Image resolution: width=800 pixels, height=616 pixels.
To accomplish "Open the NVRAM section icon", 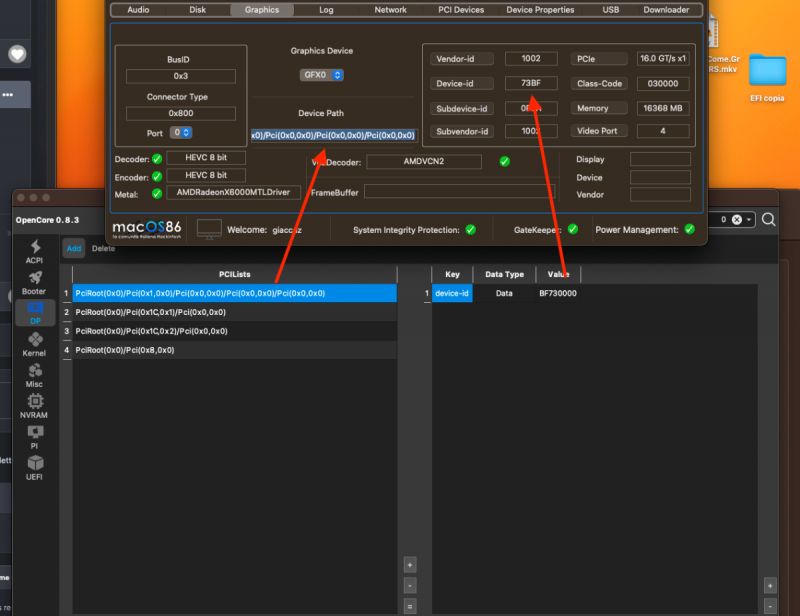I will 35,401.
